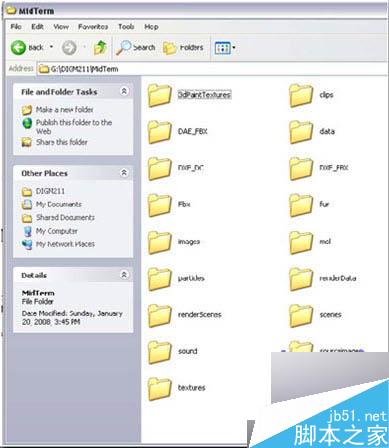Open the Favorites menu

tap(93, 27)
